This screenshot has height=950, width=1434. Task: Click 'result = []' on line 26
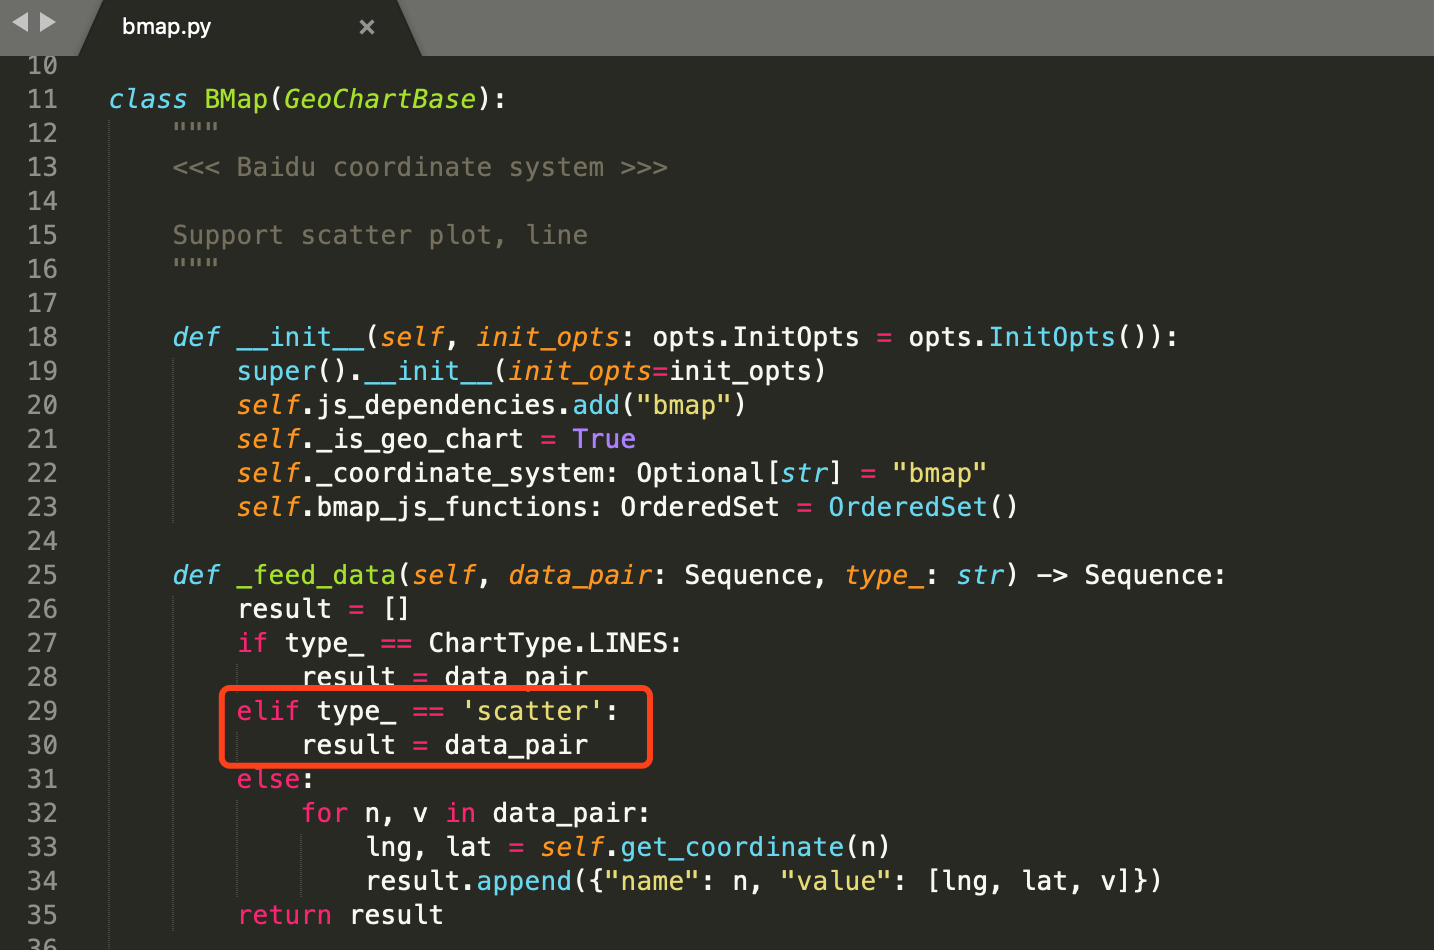click(323, 609)
